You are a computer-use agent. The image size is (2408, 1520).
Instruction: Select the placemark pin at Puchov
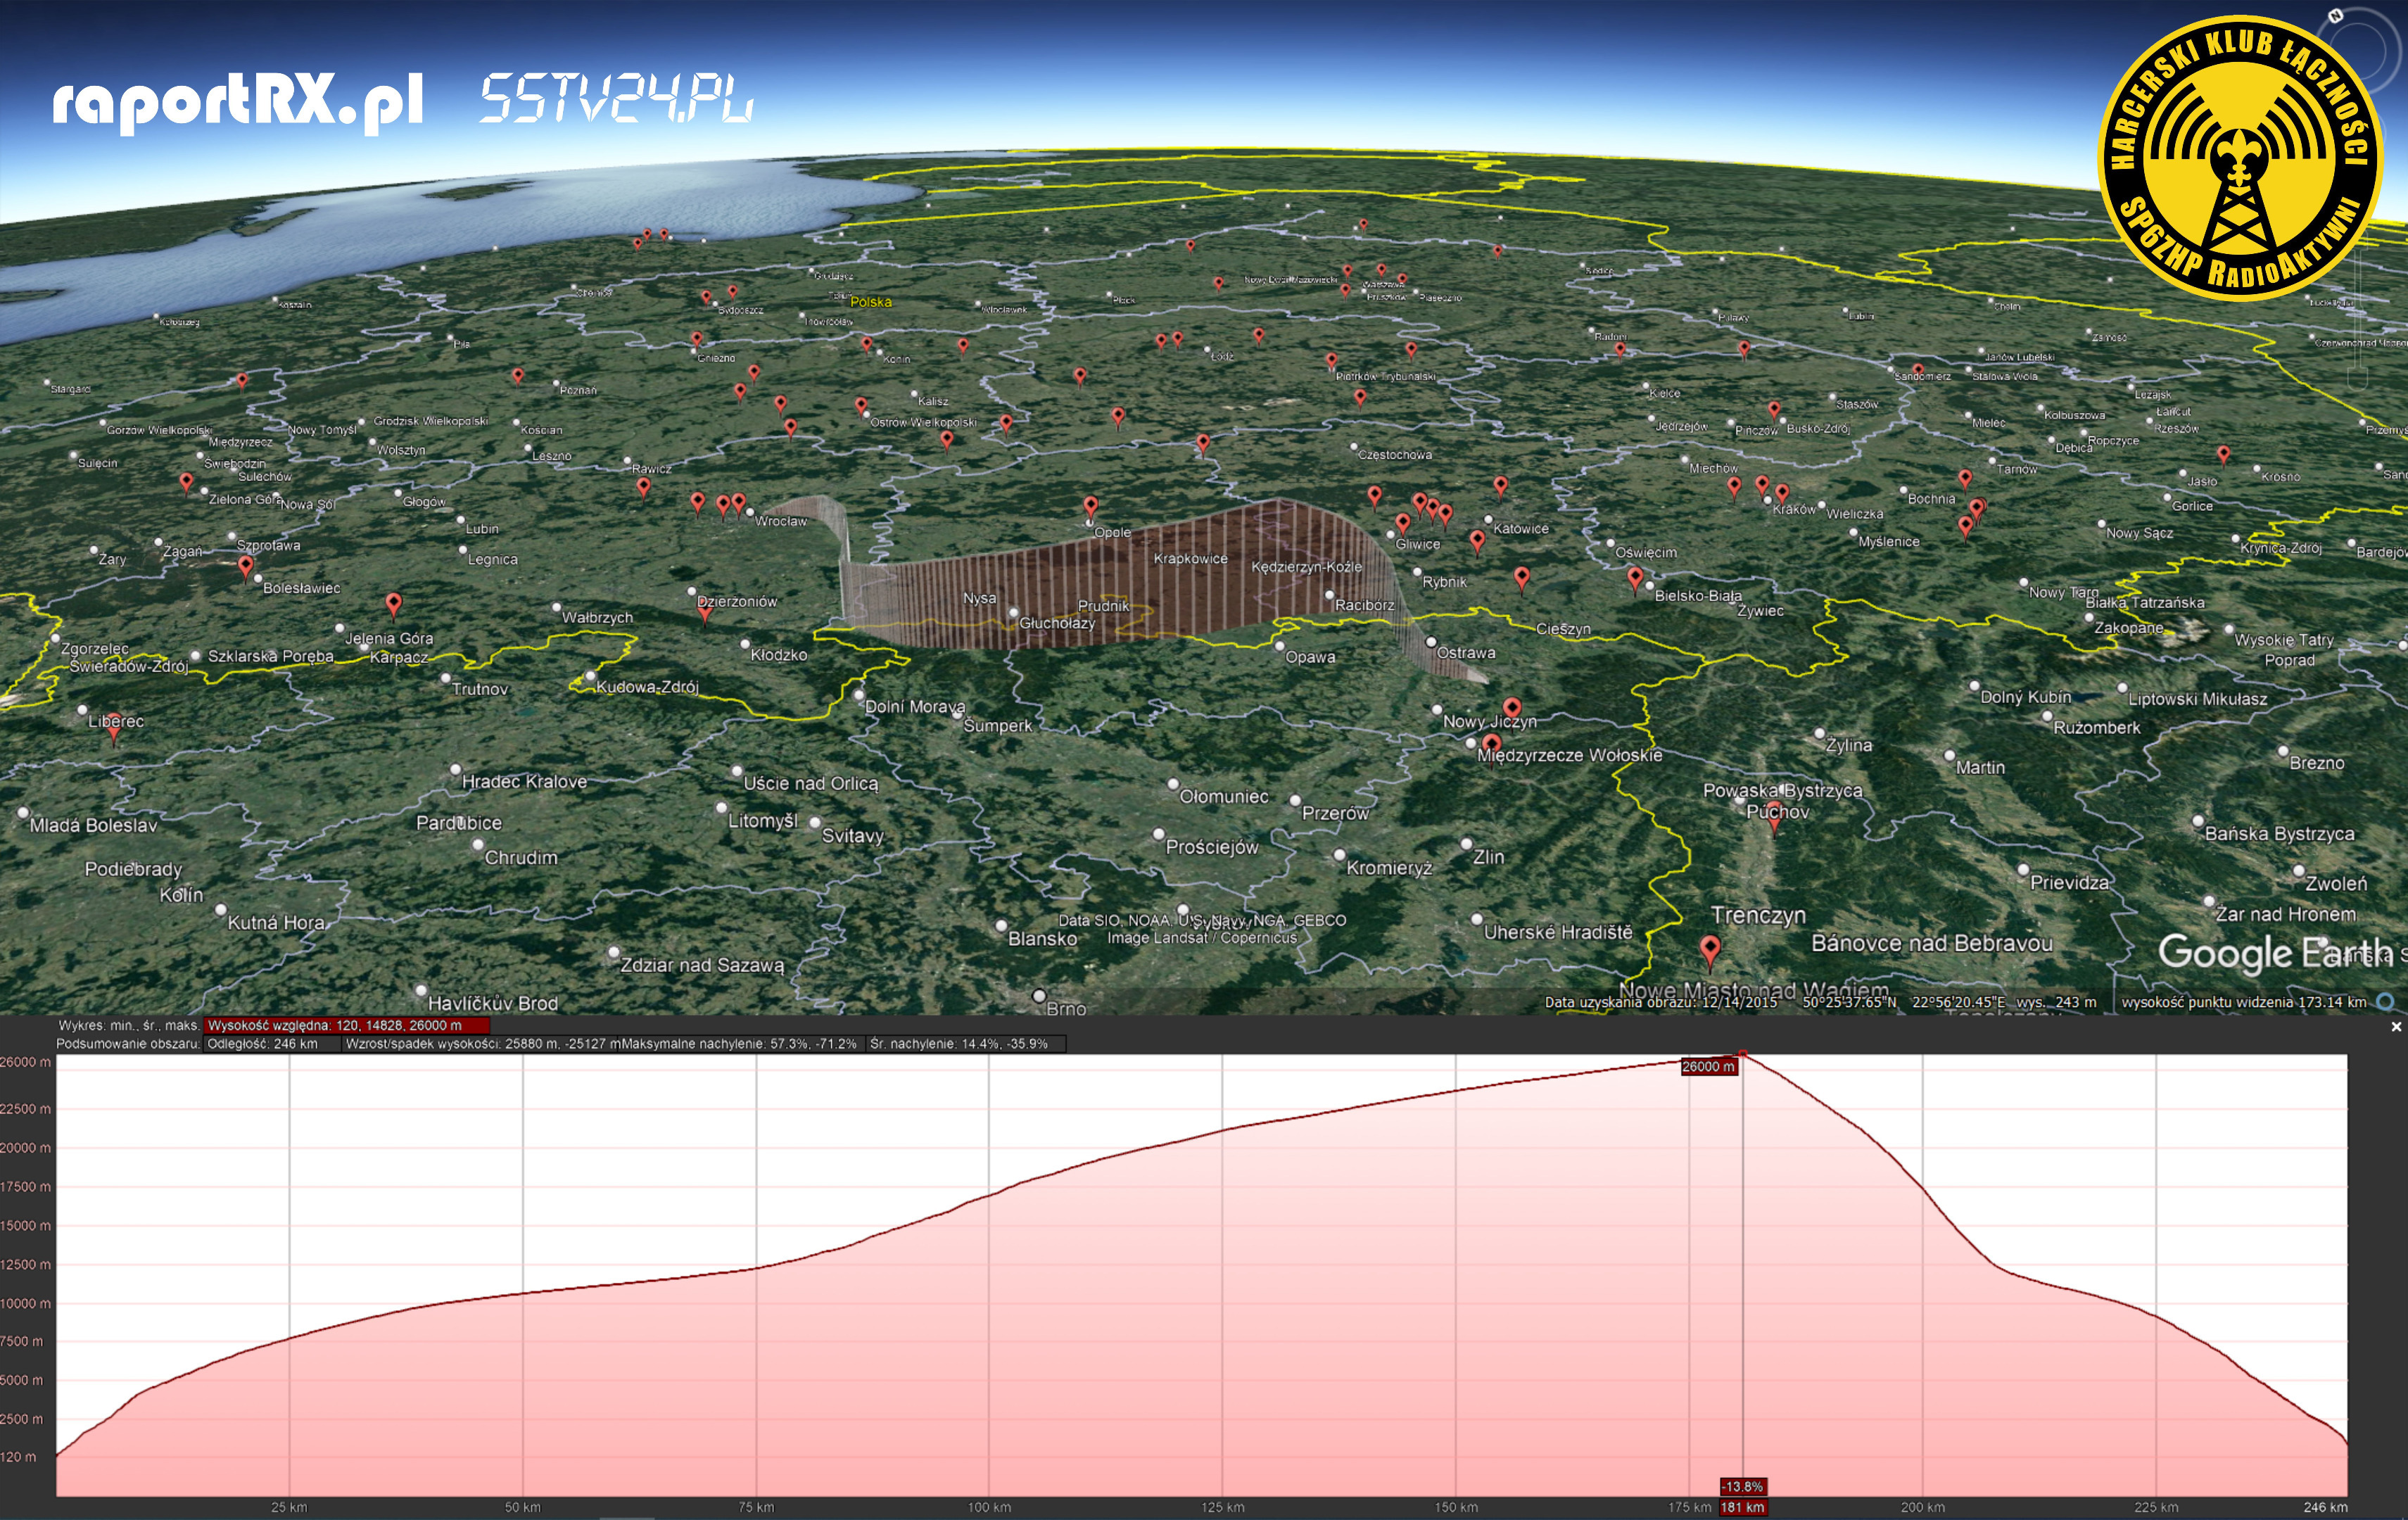(x=1774, y=814)
